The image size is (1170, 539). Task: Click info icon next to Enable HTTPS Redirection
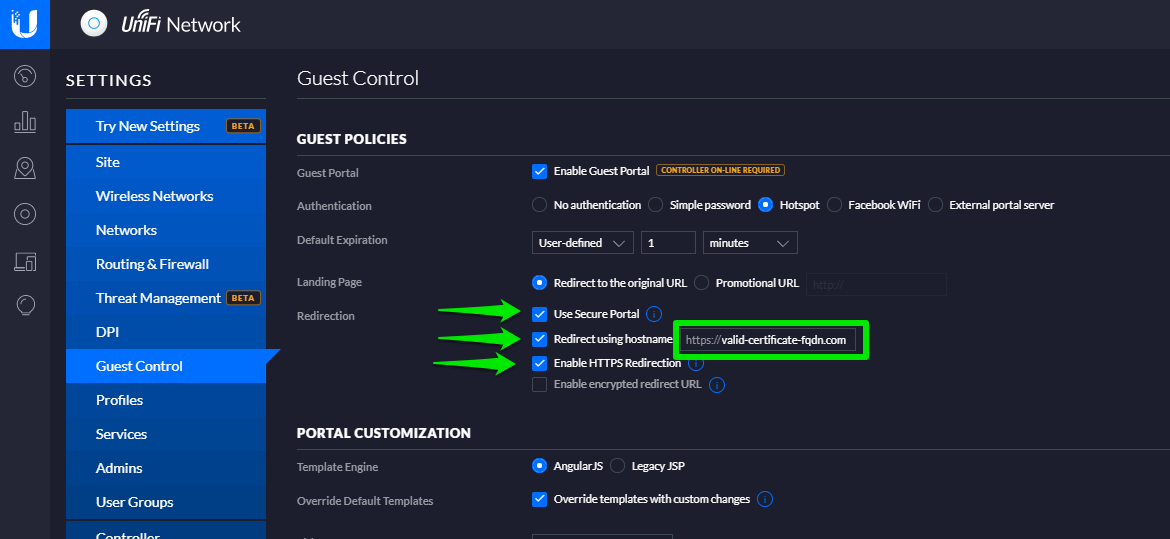(696, 364)
